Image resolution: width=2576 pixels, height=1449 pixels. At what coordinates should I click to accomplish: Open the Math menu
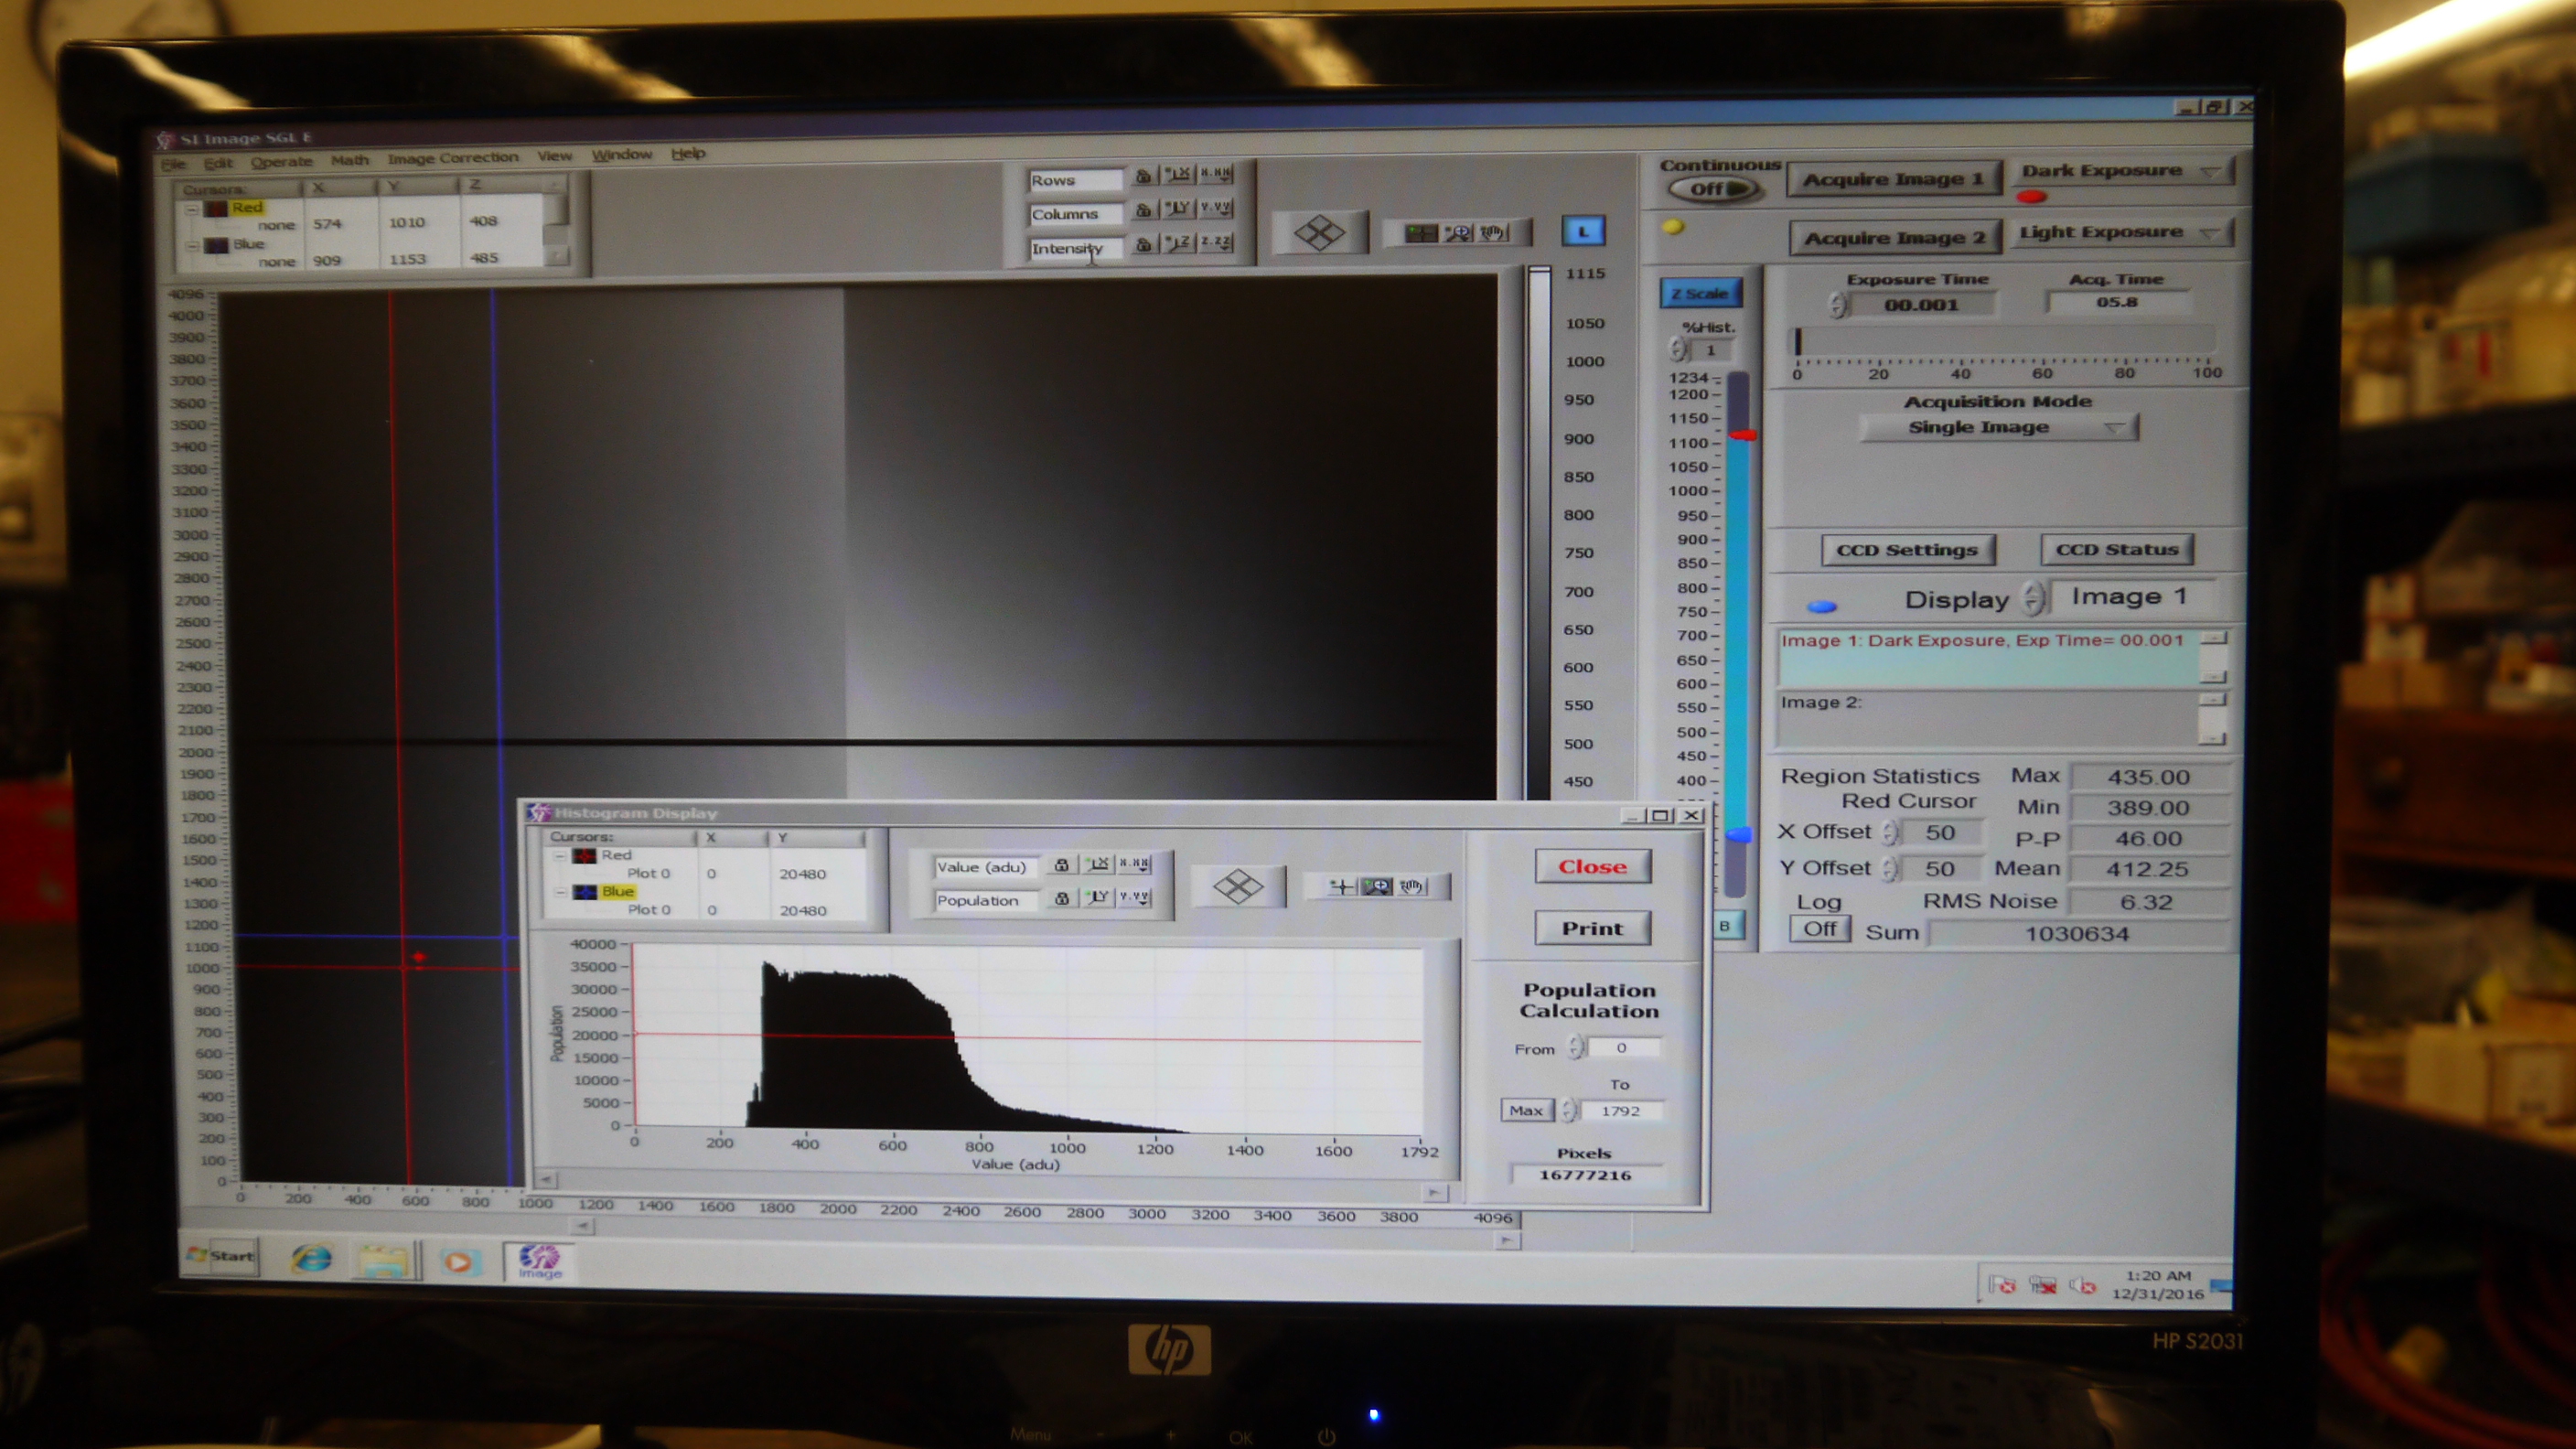[x=350, y=160]
